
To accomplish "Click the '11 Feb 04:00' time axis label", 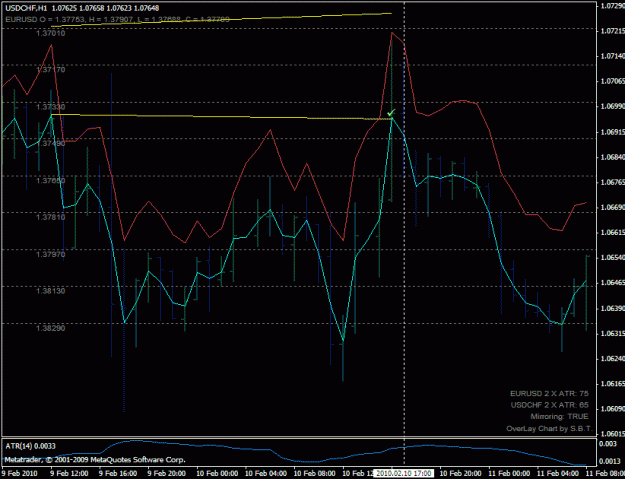I will pyautogui.click(x=558, y=473).
